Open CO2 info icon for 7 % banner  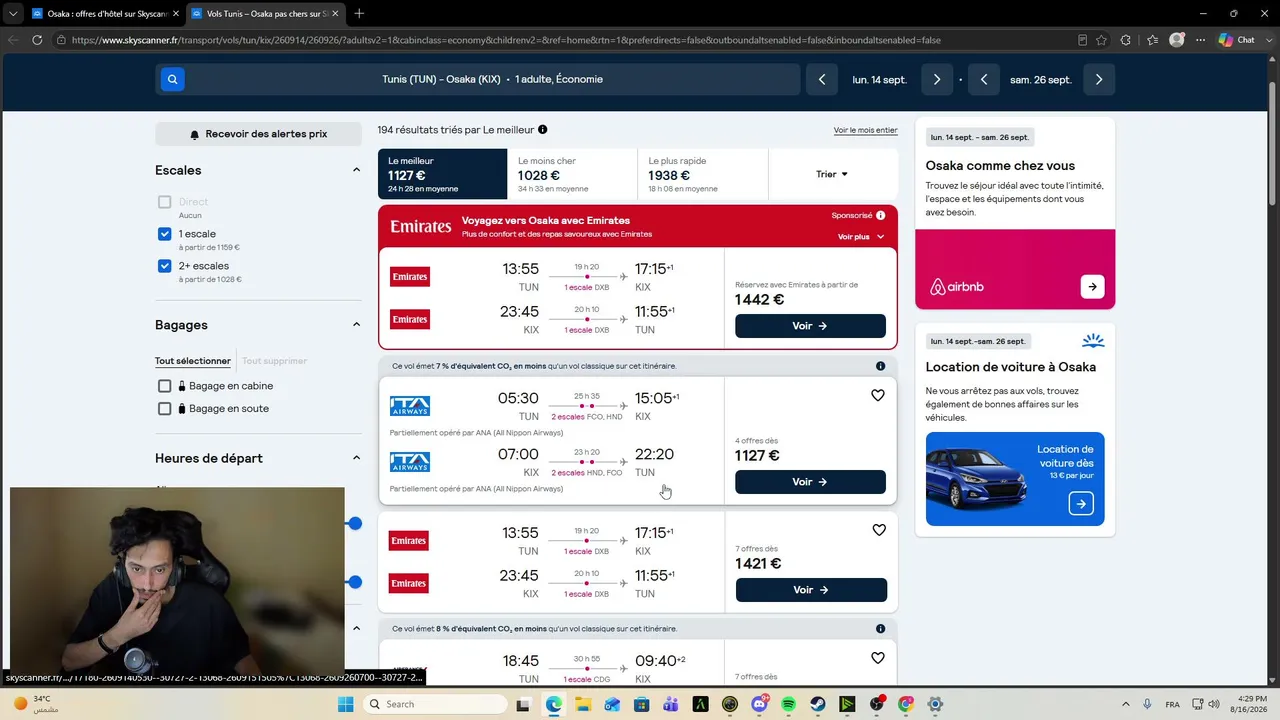(881, 366)
